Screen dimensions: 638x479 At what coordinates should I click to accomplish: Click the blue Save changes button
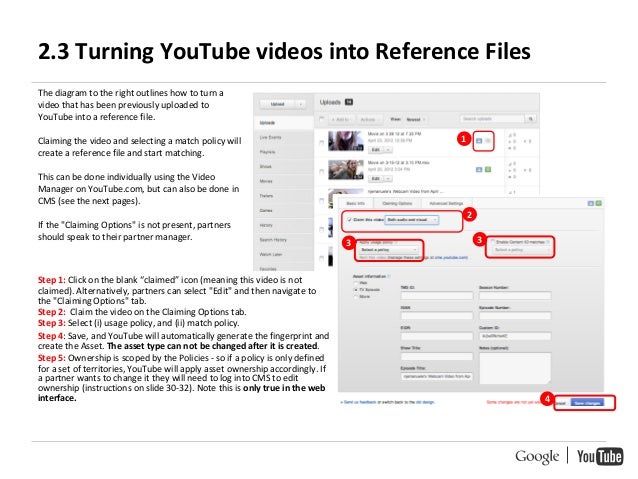point(587,403)
